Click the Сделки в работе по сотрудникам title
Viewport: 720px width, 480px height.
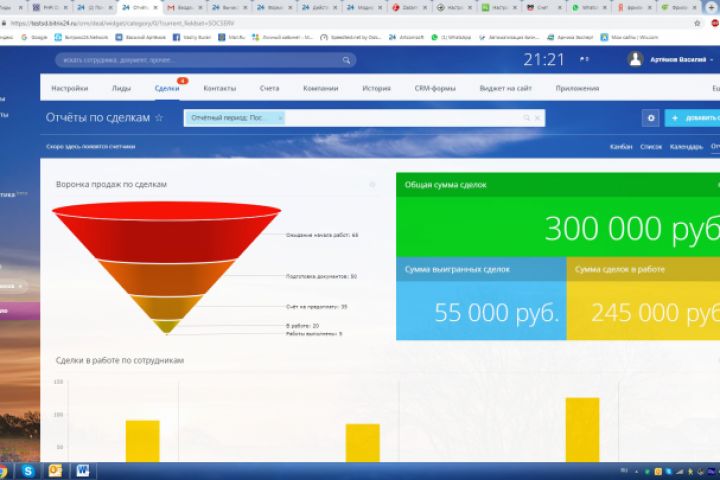point(120,361)
